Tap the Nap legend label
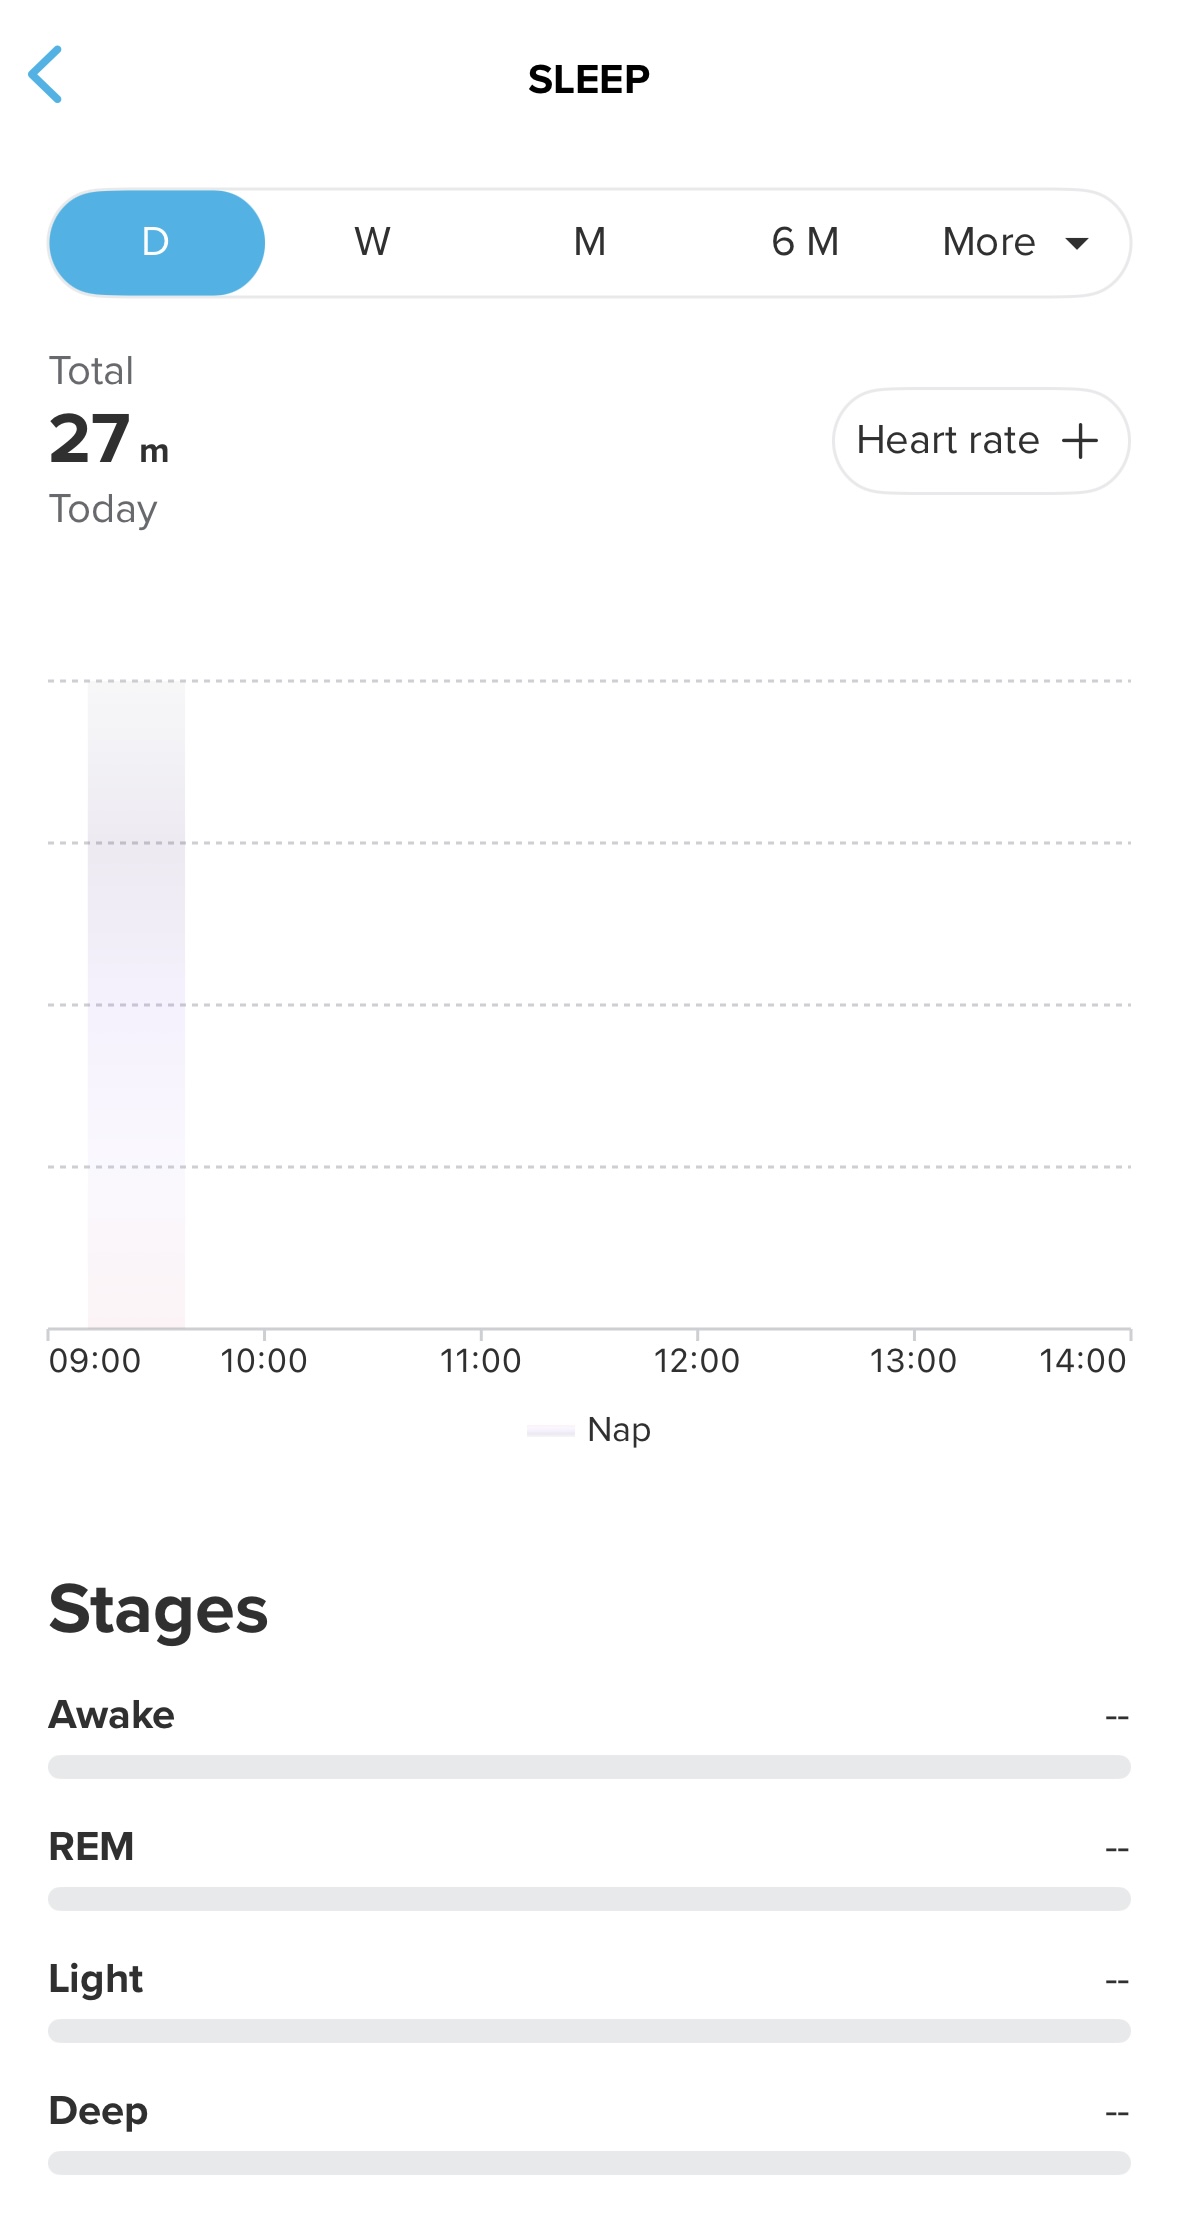Screen dimensions: 1179x2238 click(619, 1430)
